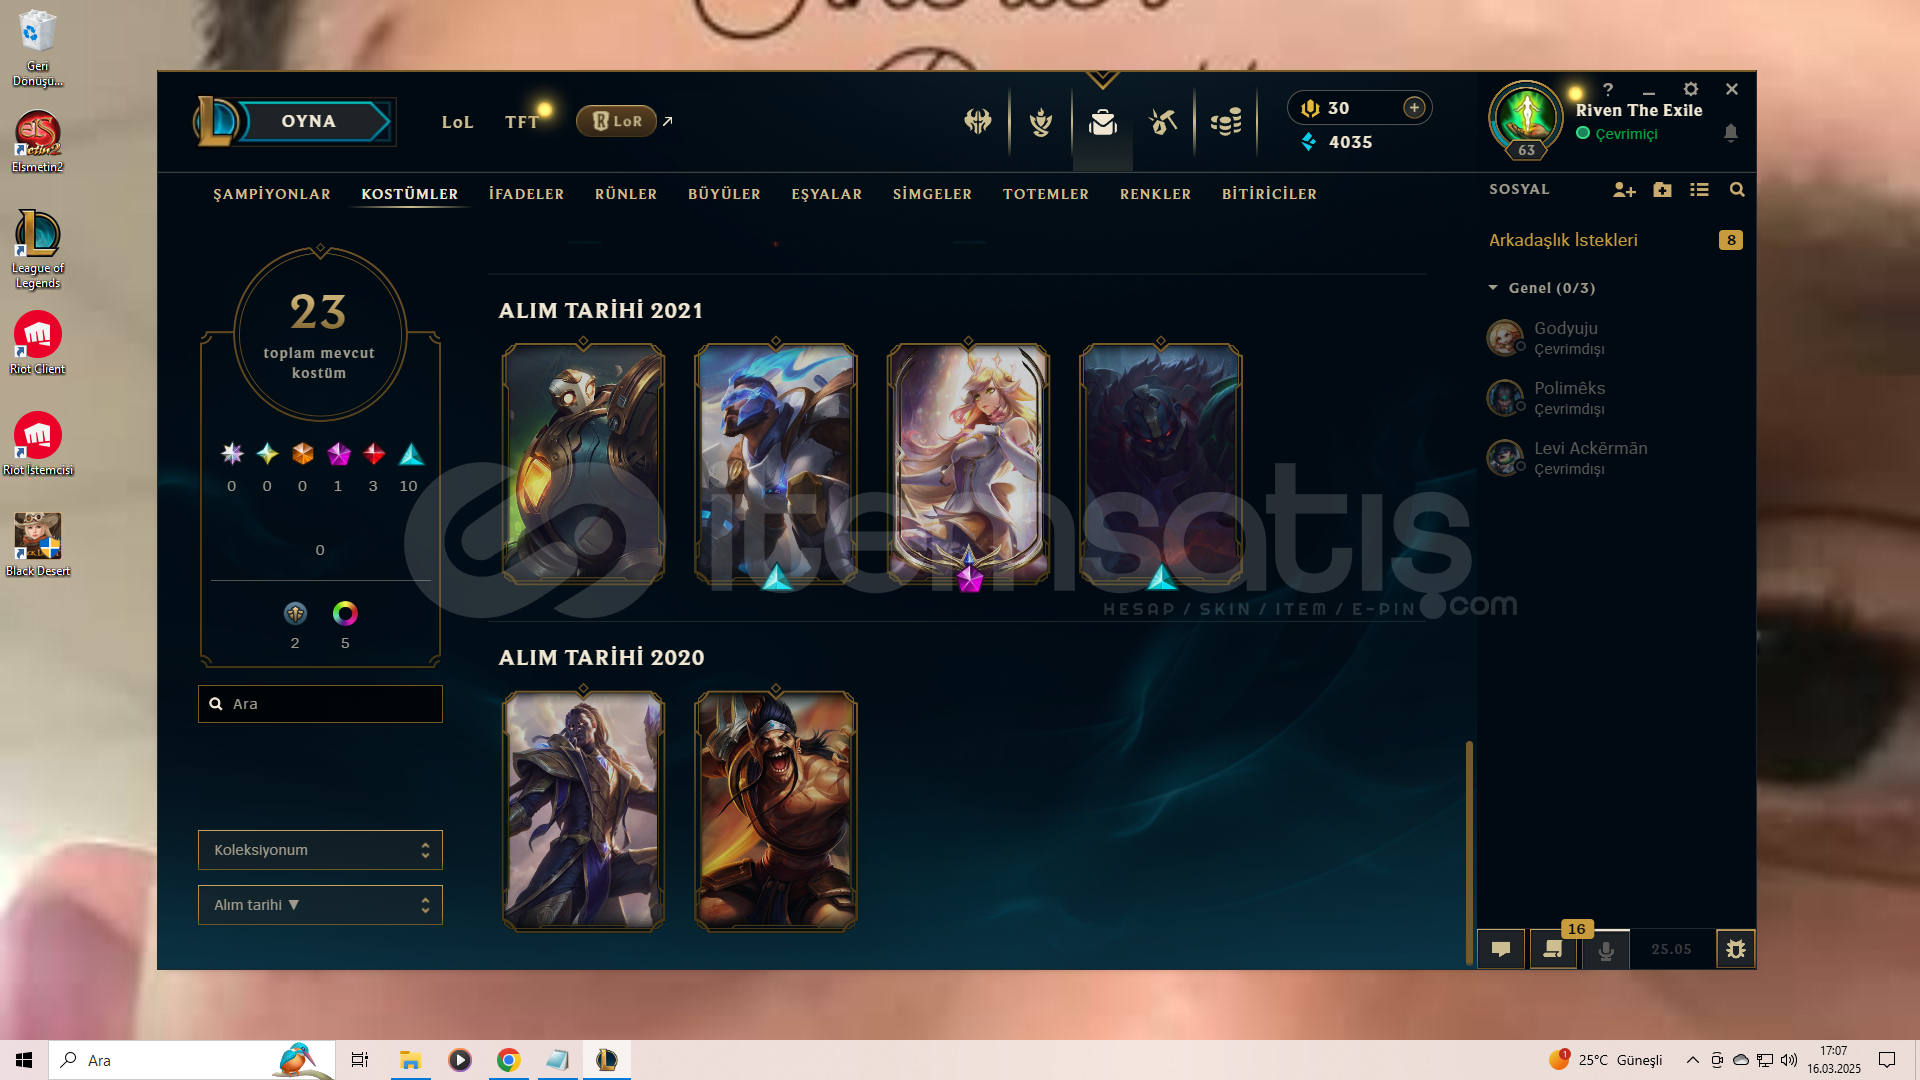This screenshot has height=1080, width=1920.
Task: Click the skin list vertical scrollbar
Action: click(1469, 852)
